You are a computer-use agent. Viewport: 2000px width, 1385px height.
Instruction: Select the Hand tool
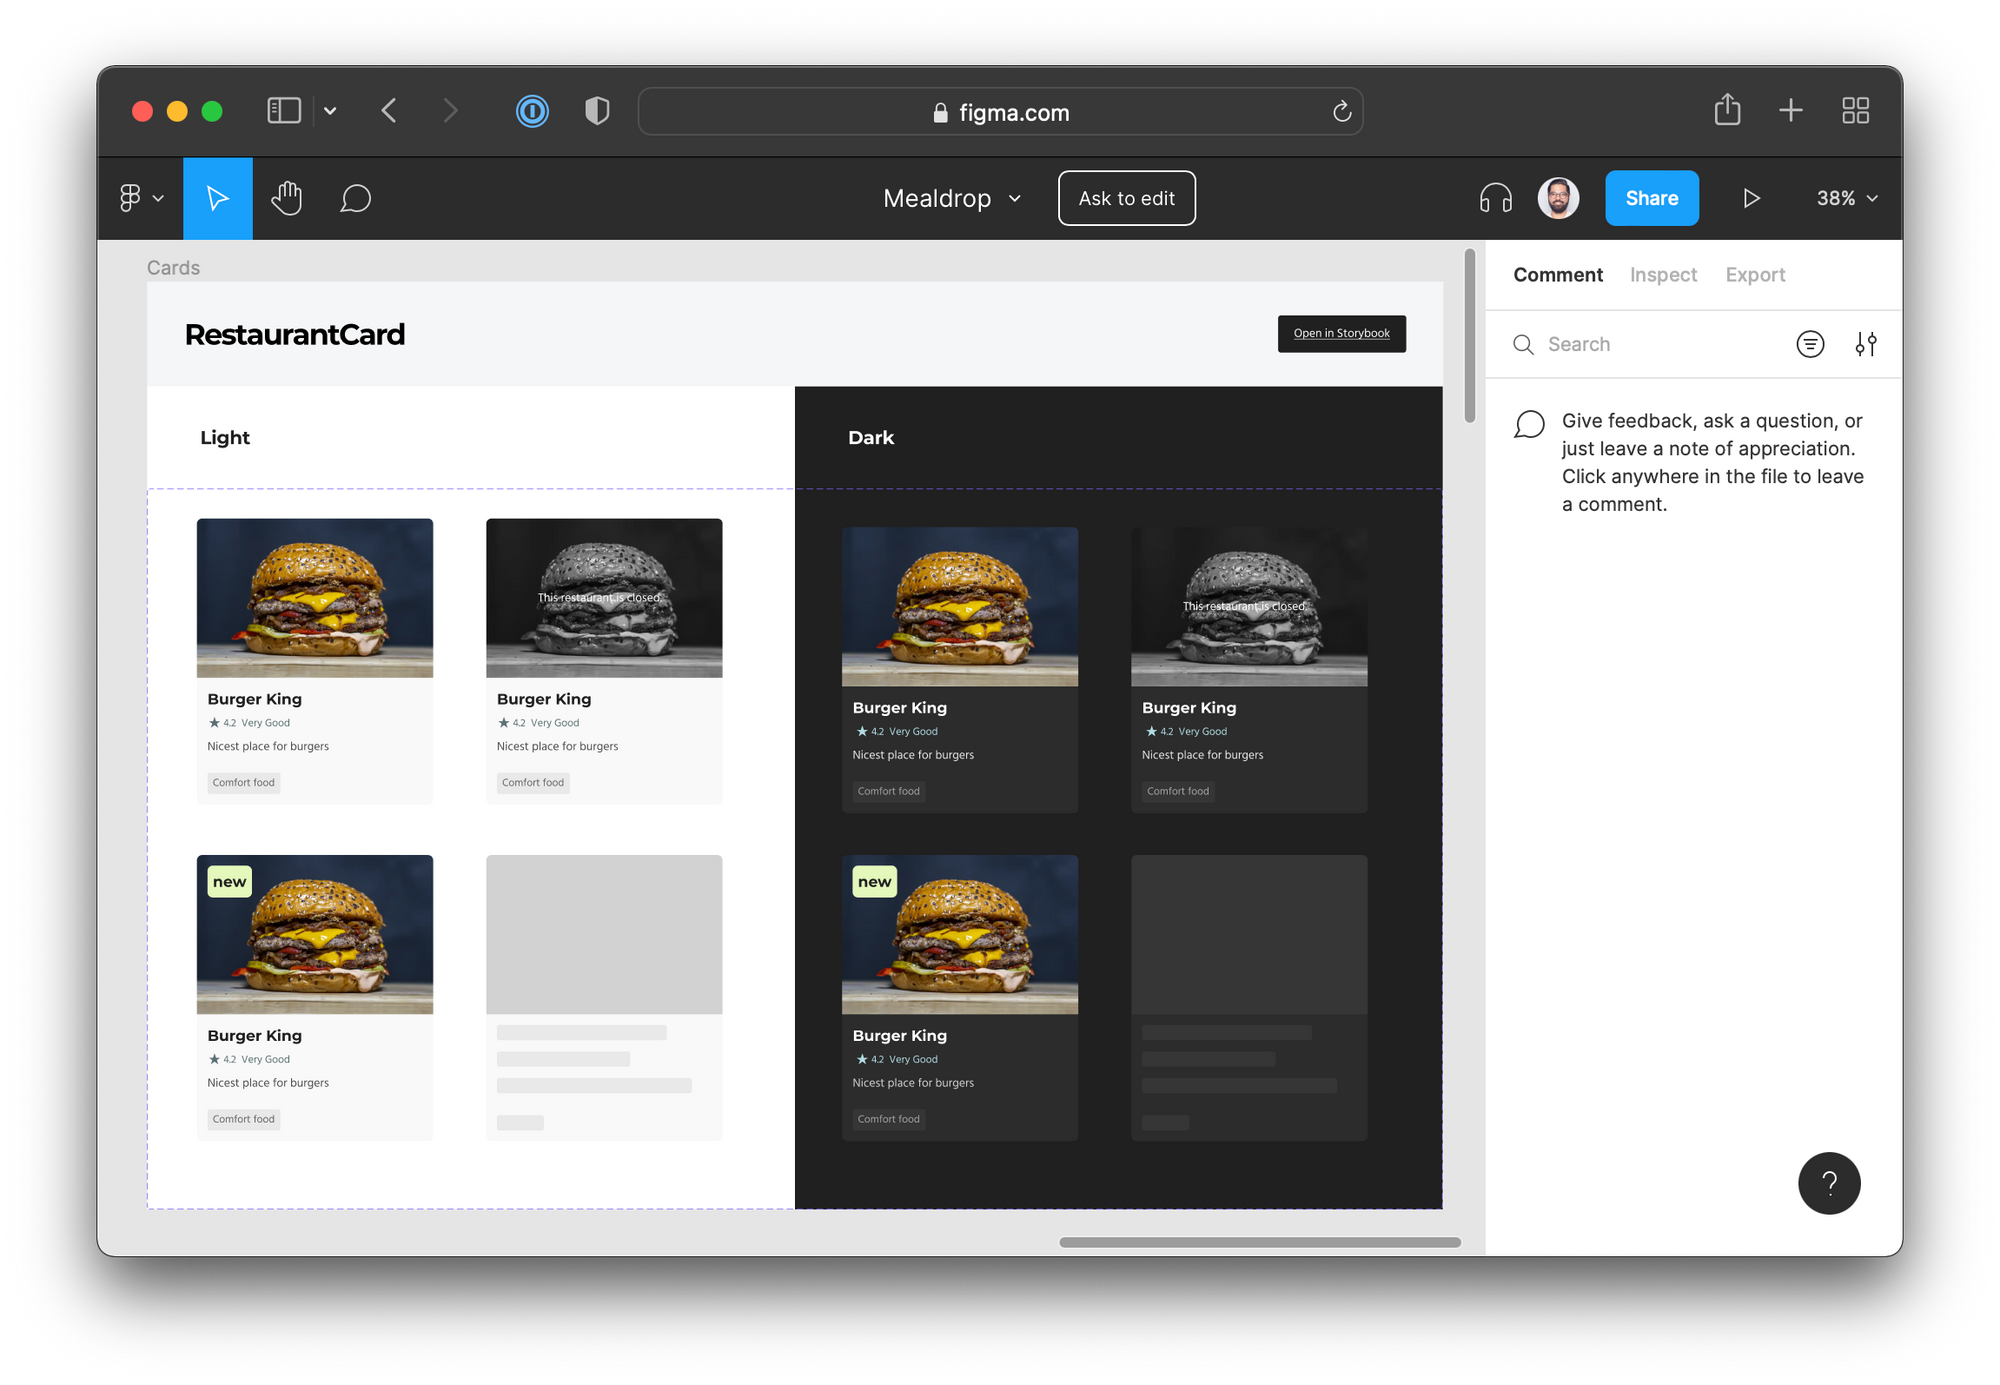pos(287,198)
